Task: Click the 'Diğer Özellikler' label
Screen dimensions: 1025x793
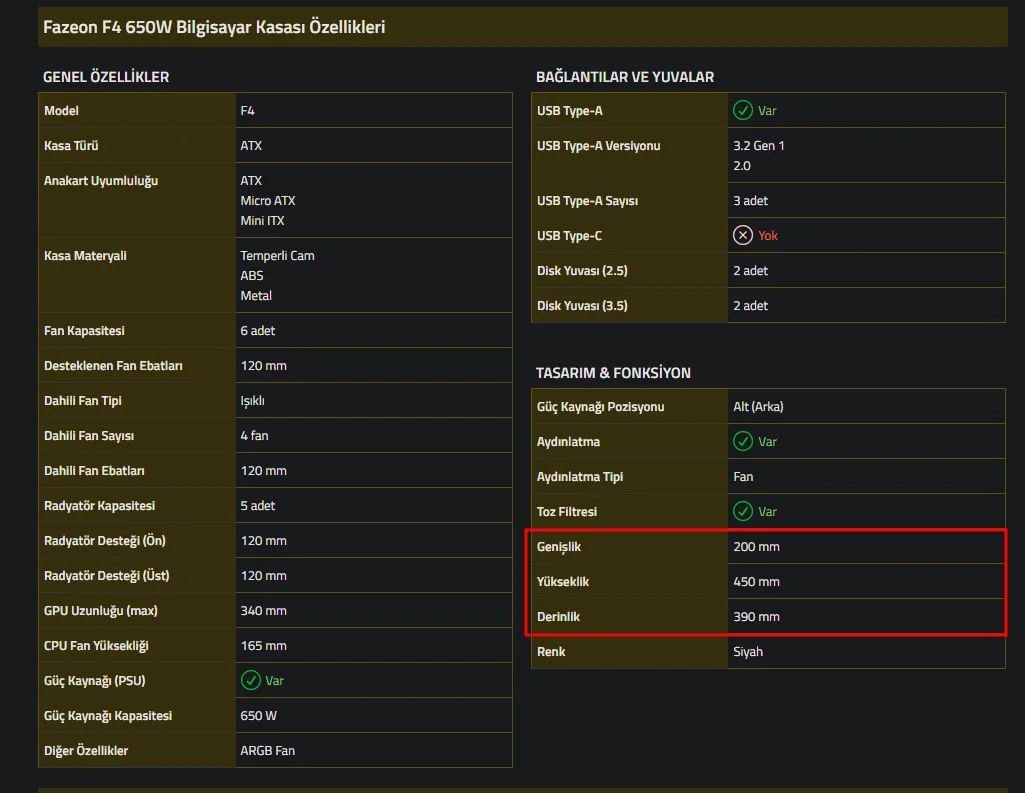Action: tap(86, 751)
